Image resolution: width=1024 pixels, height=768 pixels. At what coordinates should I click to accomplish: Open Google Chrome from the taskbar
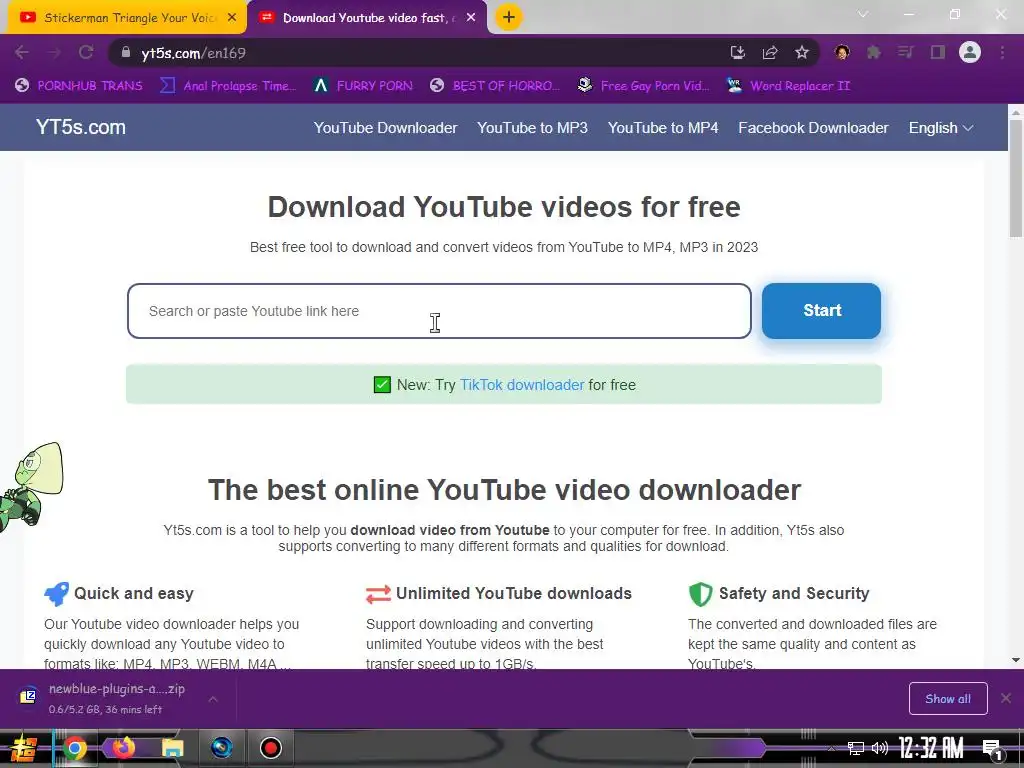coord(74,748)
